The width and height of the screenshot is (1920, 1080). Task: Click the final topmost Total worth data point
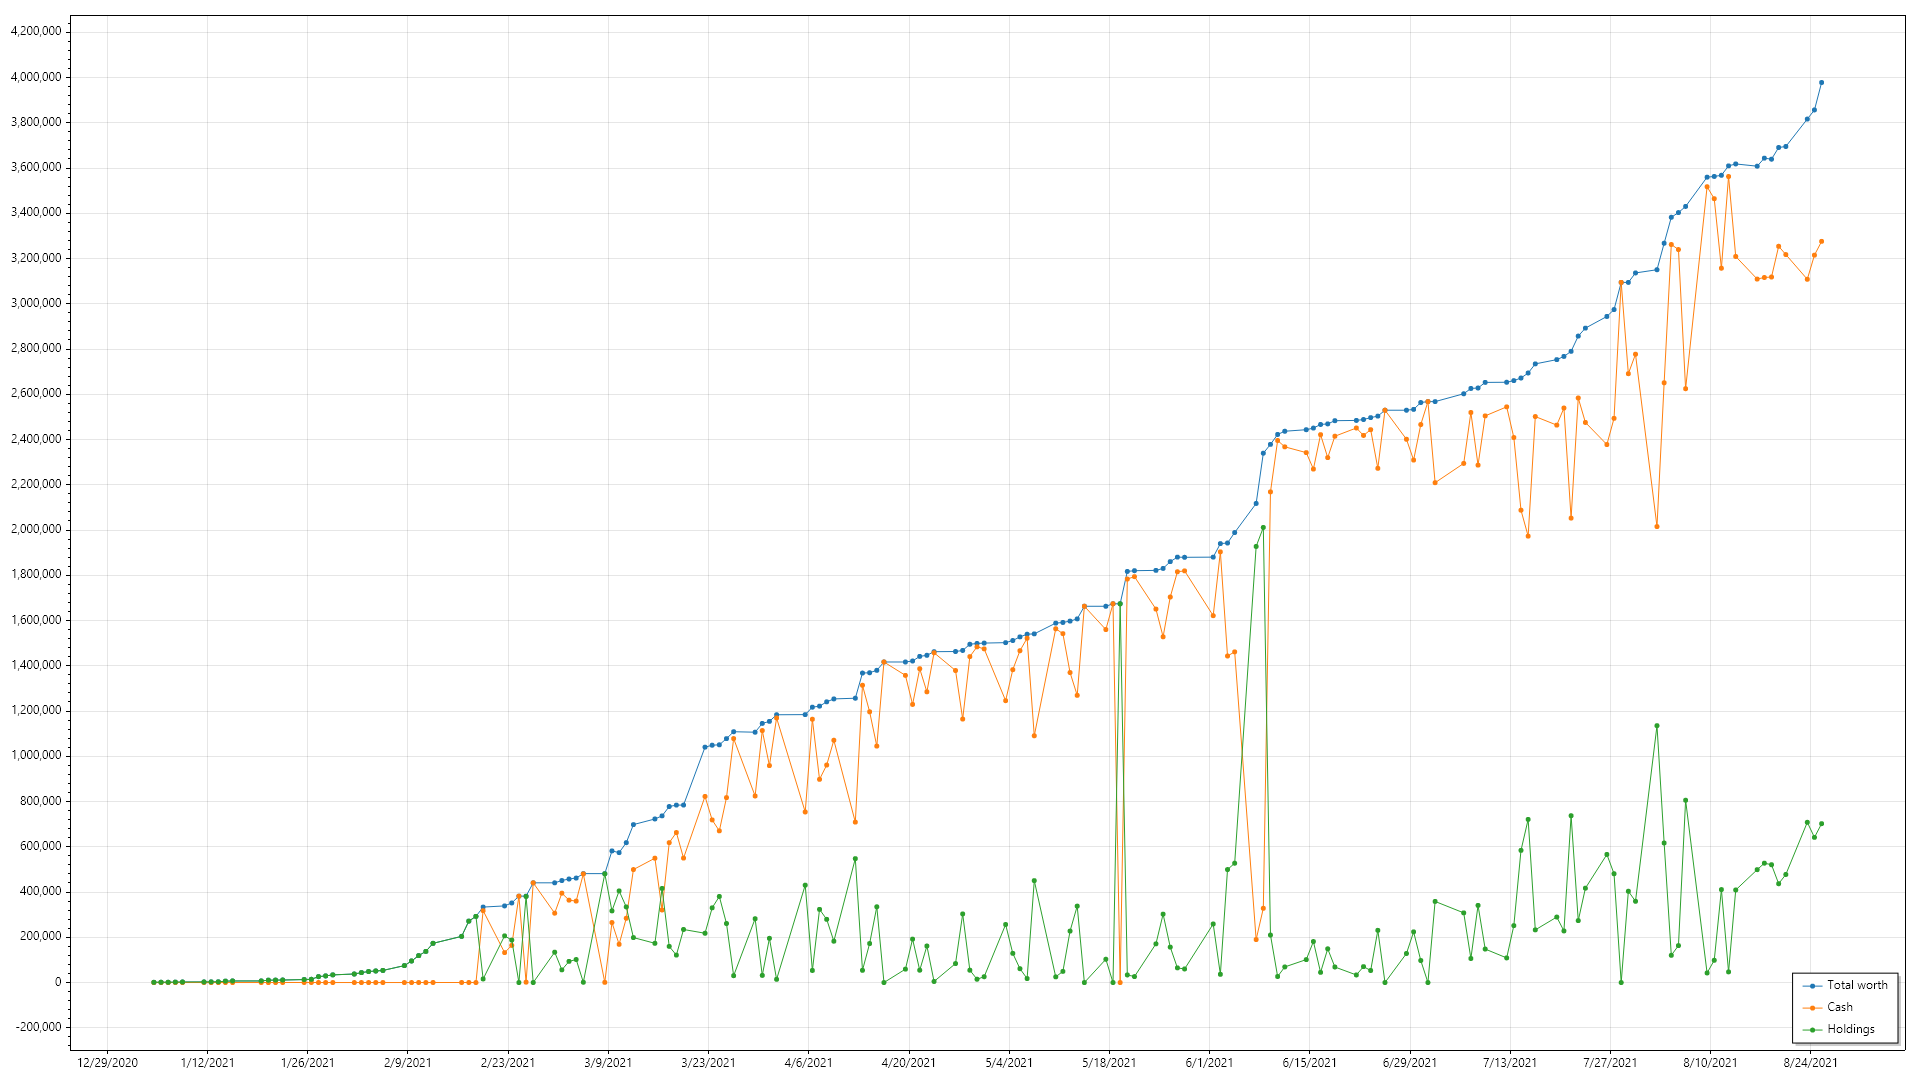1821,83
